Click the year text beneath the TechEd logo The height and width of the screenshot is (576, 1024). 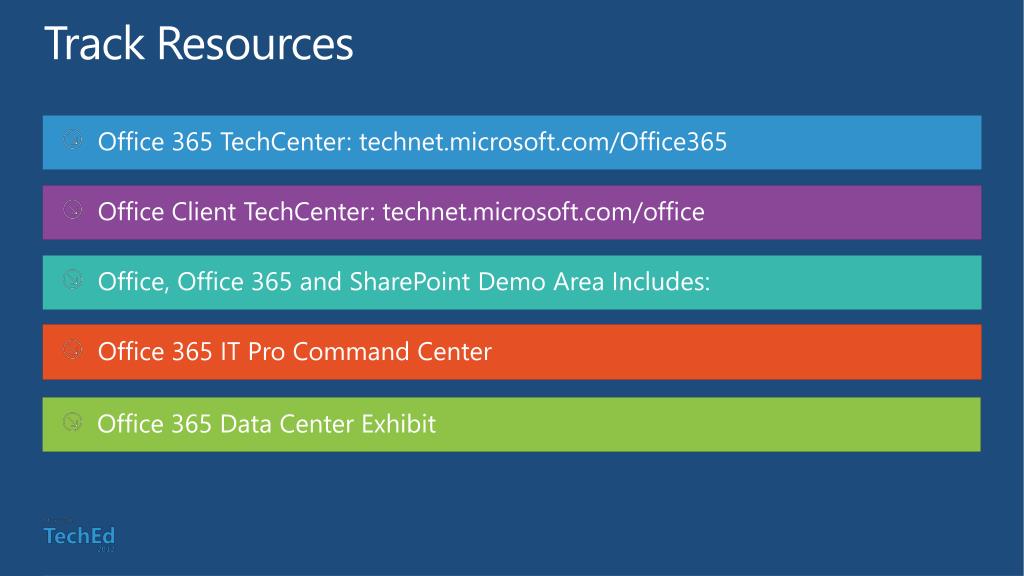click(x=106, y=549)
